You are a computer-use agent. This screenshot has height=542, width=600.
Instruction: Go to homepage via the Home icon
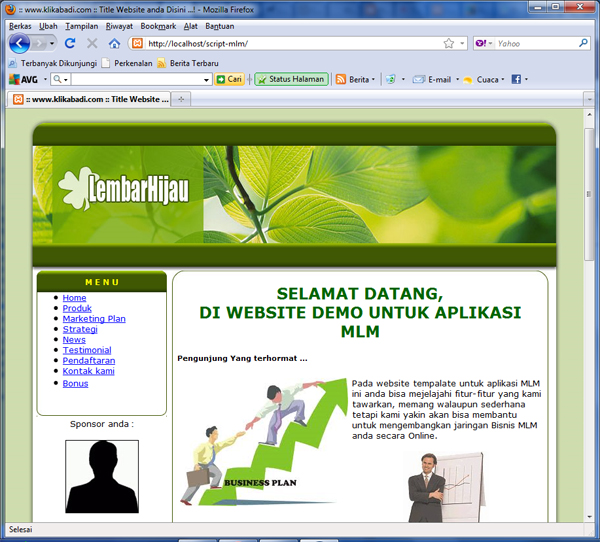pyautogui.click(x=114, y=44)
